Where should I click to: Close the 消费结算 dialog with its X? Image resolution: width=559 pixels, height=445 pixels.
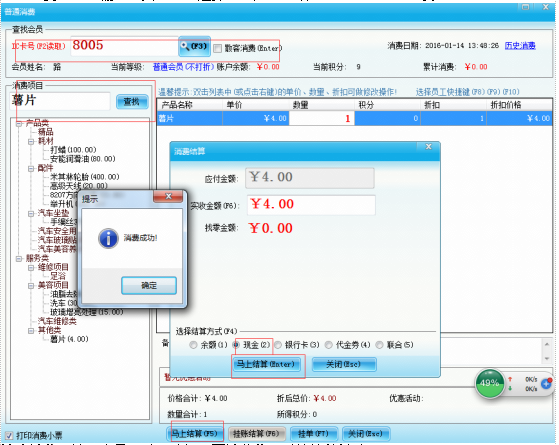429,147
